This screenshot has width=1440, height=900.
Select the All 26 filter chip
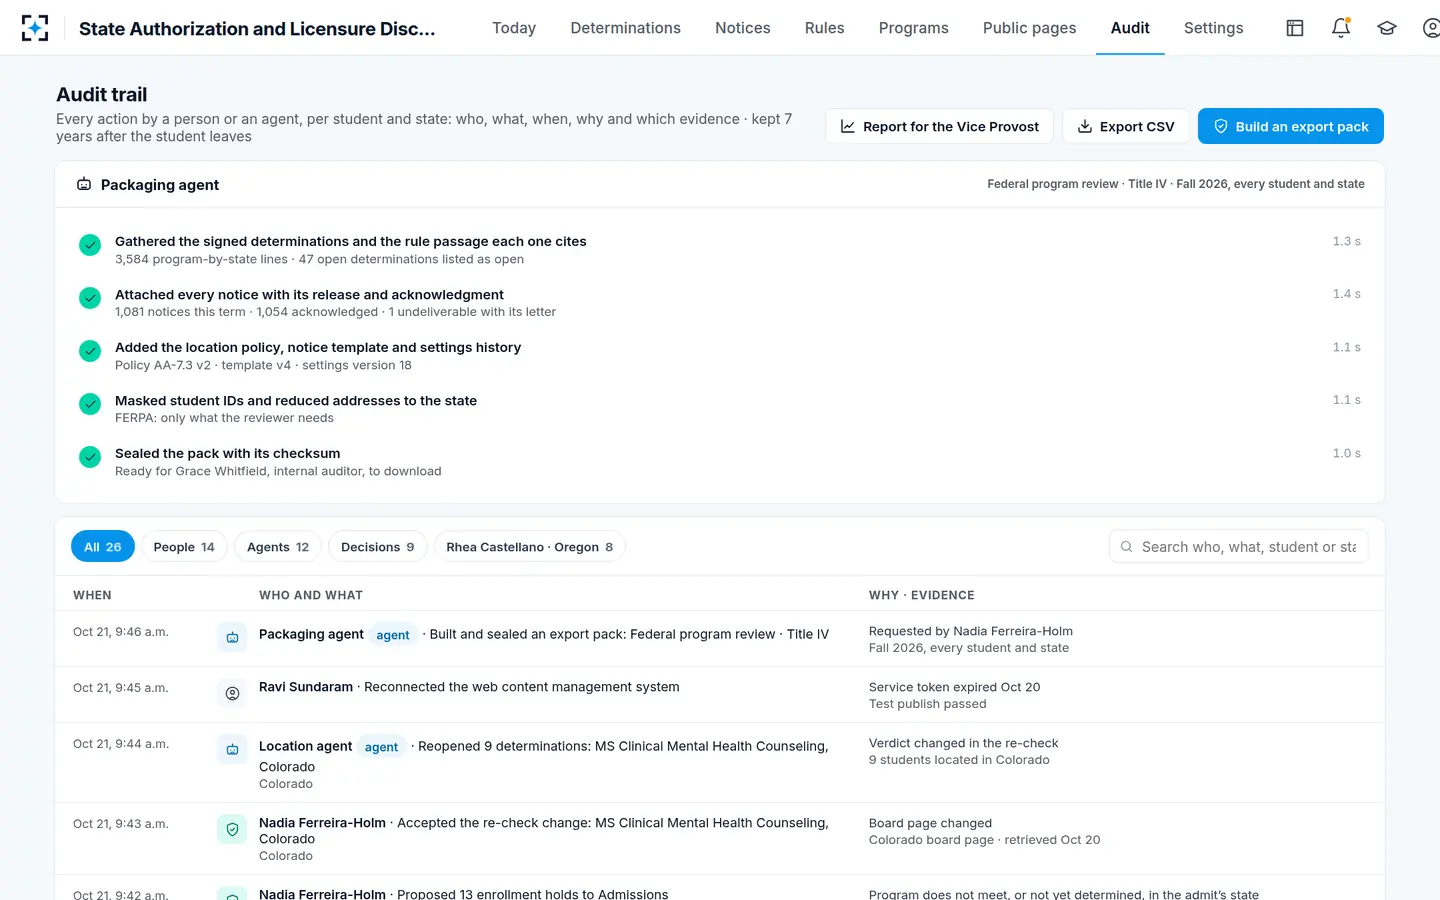(x=103, y=547)
